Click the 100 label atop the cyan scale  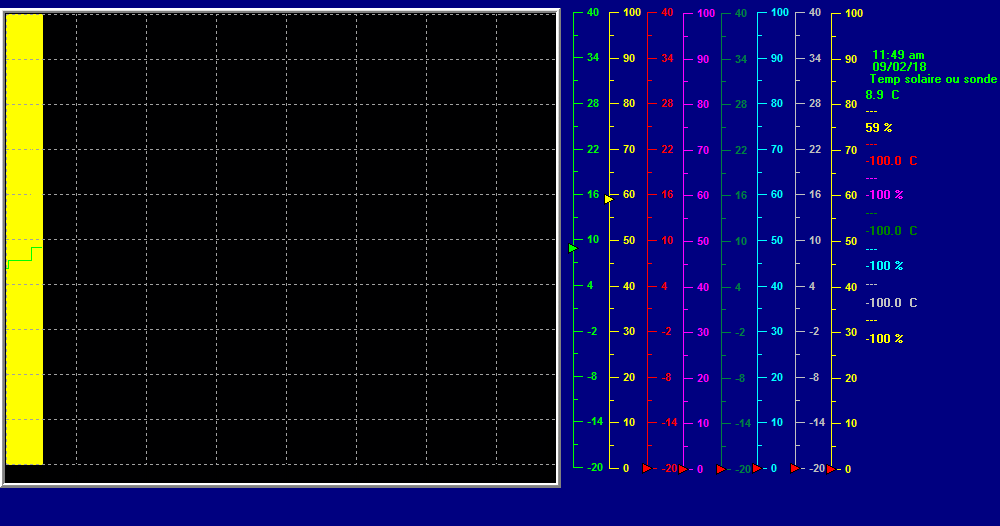pos(780,13)
